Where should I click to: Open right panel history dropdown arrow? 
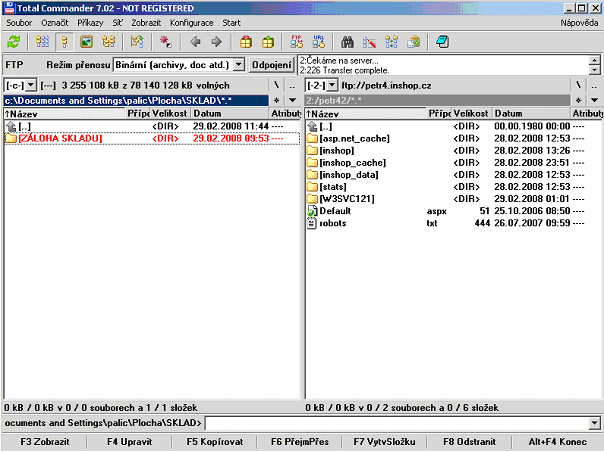[594, 100]
